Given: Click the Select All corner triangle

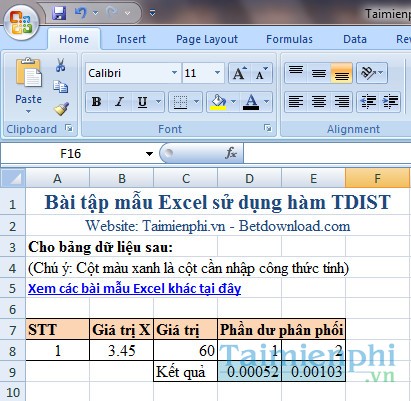Looking at the screenshot, I should coord(13,178).
